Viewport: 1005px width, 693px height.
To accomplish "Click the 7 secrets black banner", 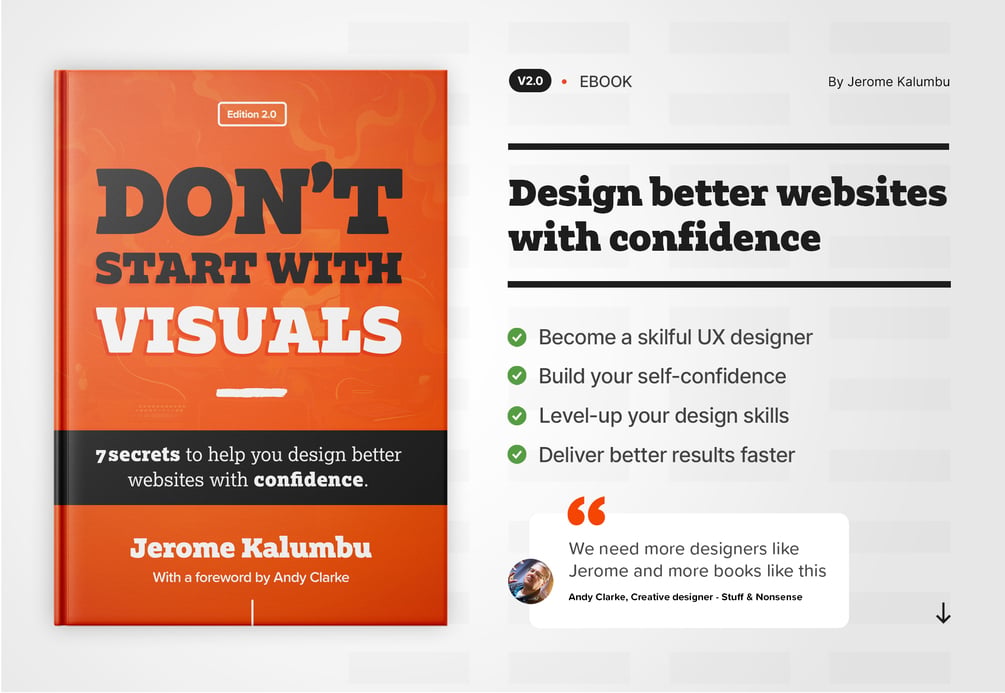I will click(x=251, y=467).
